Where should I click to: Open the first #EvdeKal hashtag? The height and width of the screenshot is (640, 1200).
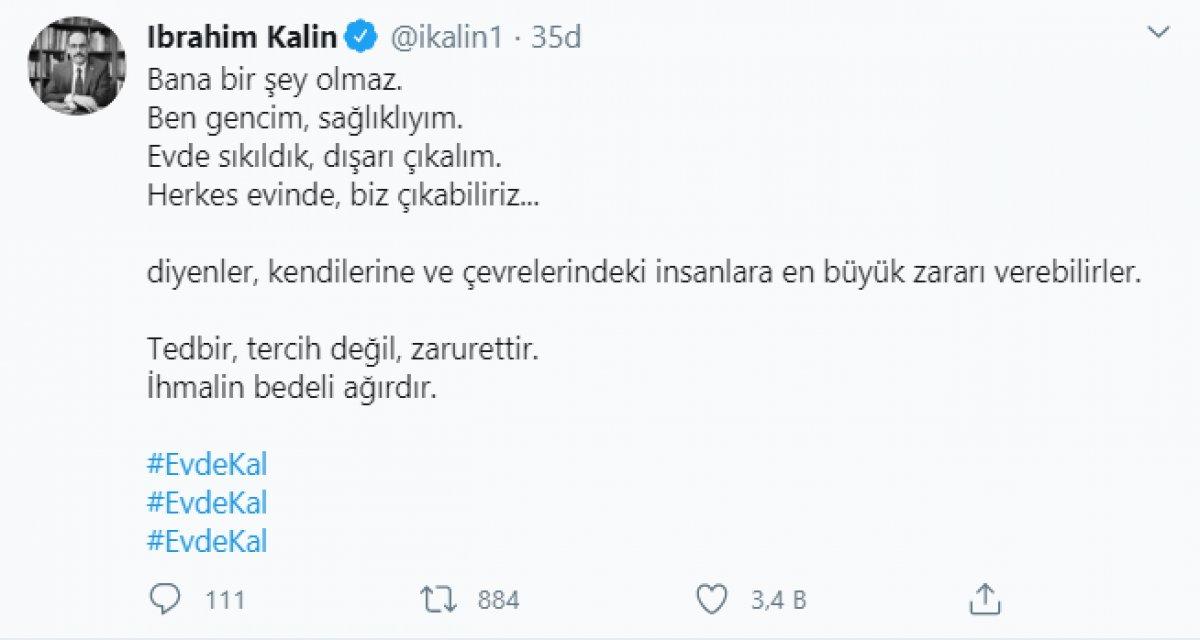pyautogui.click(x=206, y=462)
